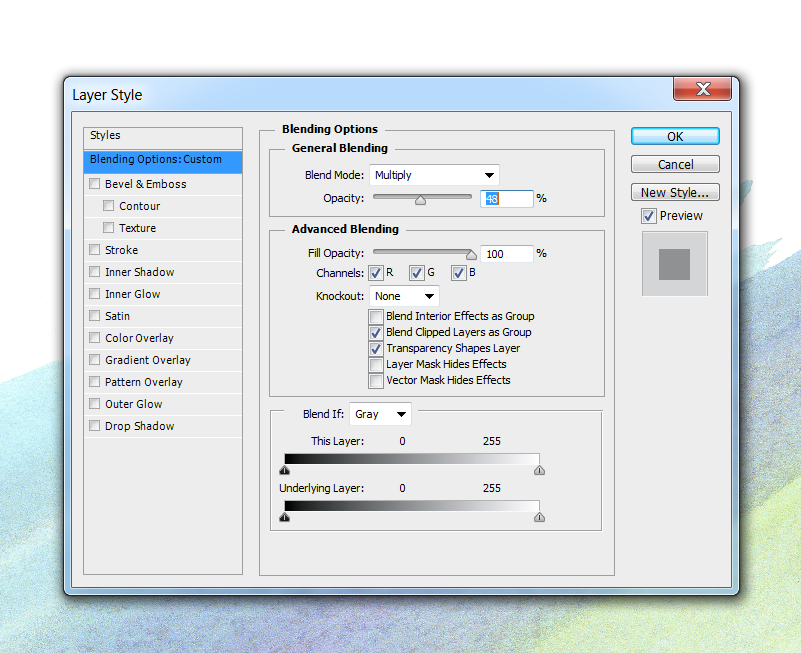This screenshot has height=653, width=801.
Task: Enable the Inner Shadow checkbox
Action: pos(95,271)
